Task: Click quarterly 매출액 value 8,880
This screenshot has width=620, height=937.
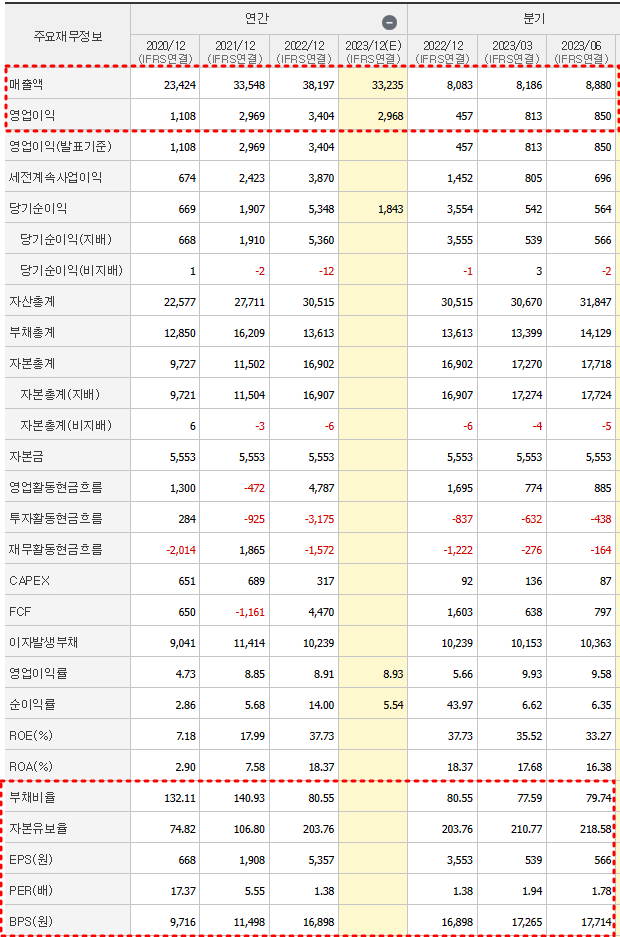Action: (x=598, y=85)
